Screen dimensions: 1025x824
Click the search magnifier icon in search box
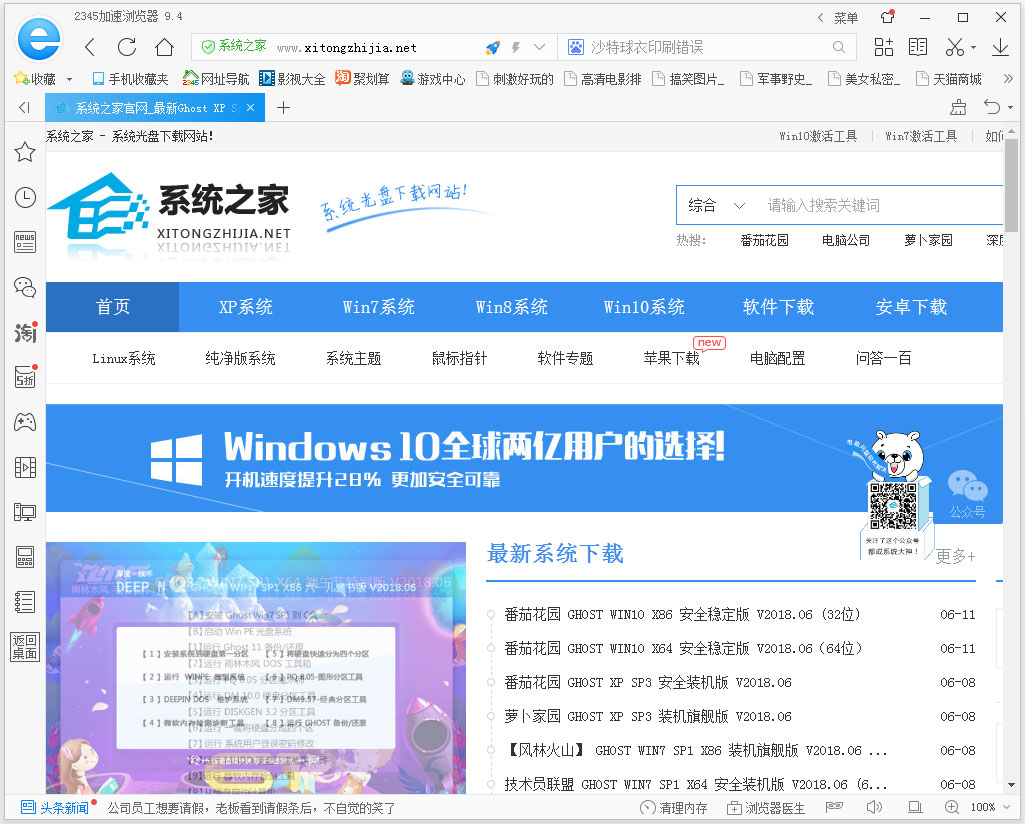pyautogui.click(x=839, y=47)
